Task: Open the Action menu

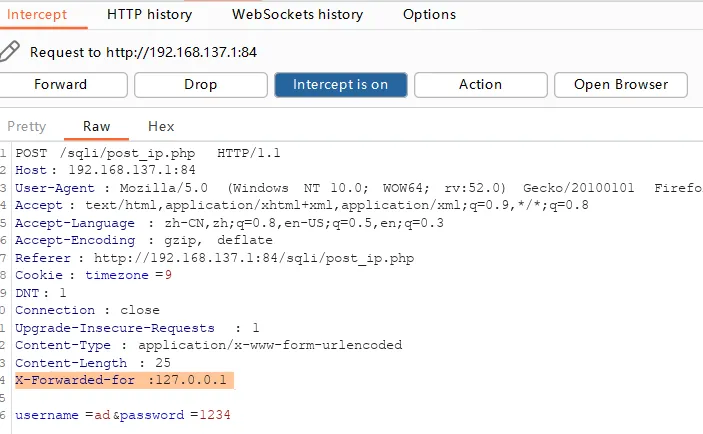Action: pos(480,84)
